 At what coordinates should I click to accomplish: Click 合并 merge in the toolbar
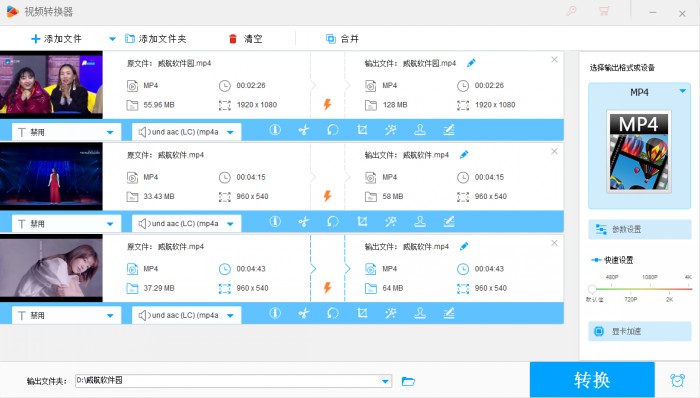(342, 39)
